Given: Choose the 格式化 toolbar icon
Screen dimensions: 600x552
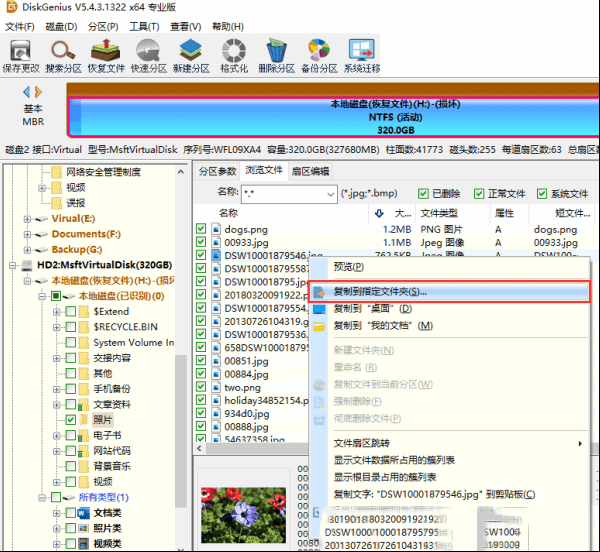Looking at the screenshot, I should pos(234,50).
